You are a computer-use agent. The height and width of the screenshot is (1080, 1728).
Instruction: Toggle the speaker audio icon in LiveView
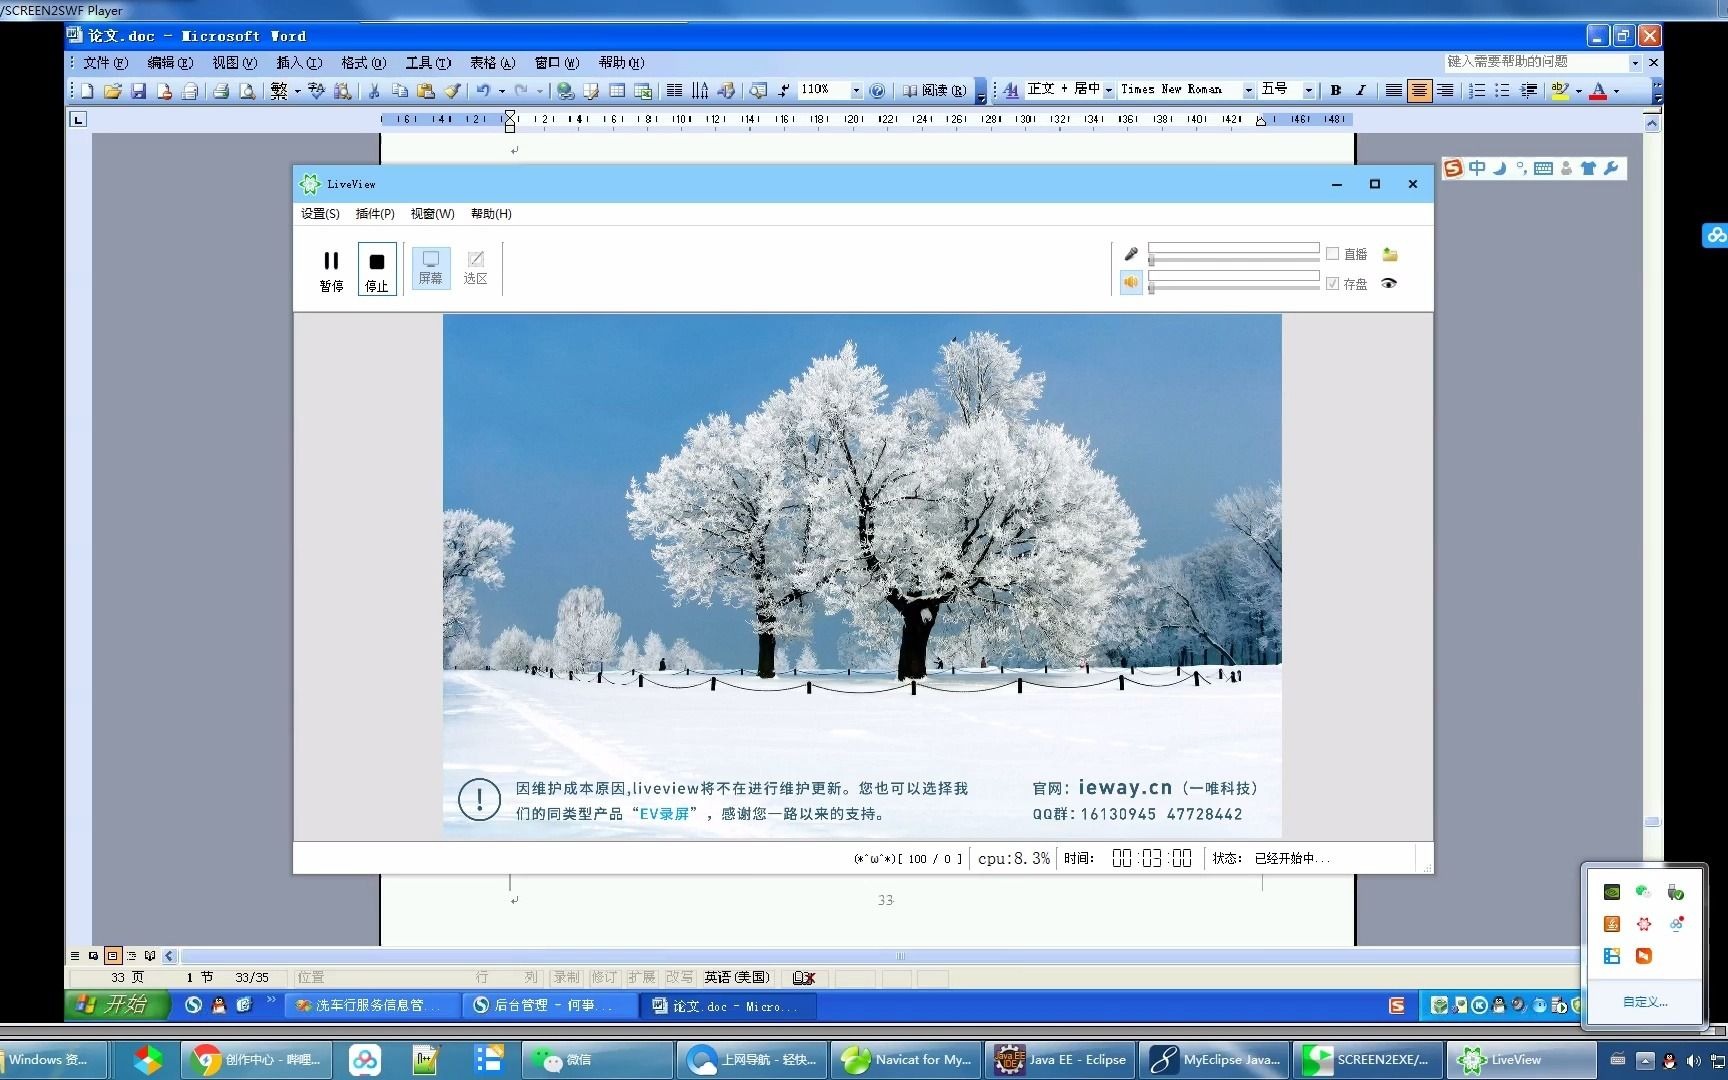pyautogui.click(x=1131, y=283)
